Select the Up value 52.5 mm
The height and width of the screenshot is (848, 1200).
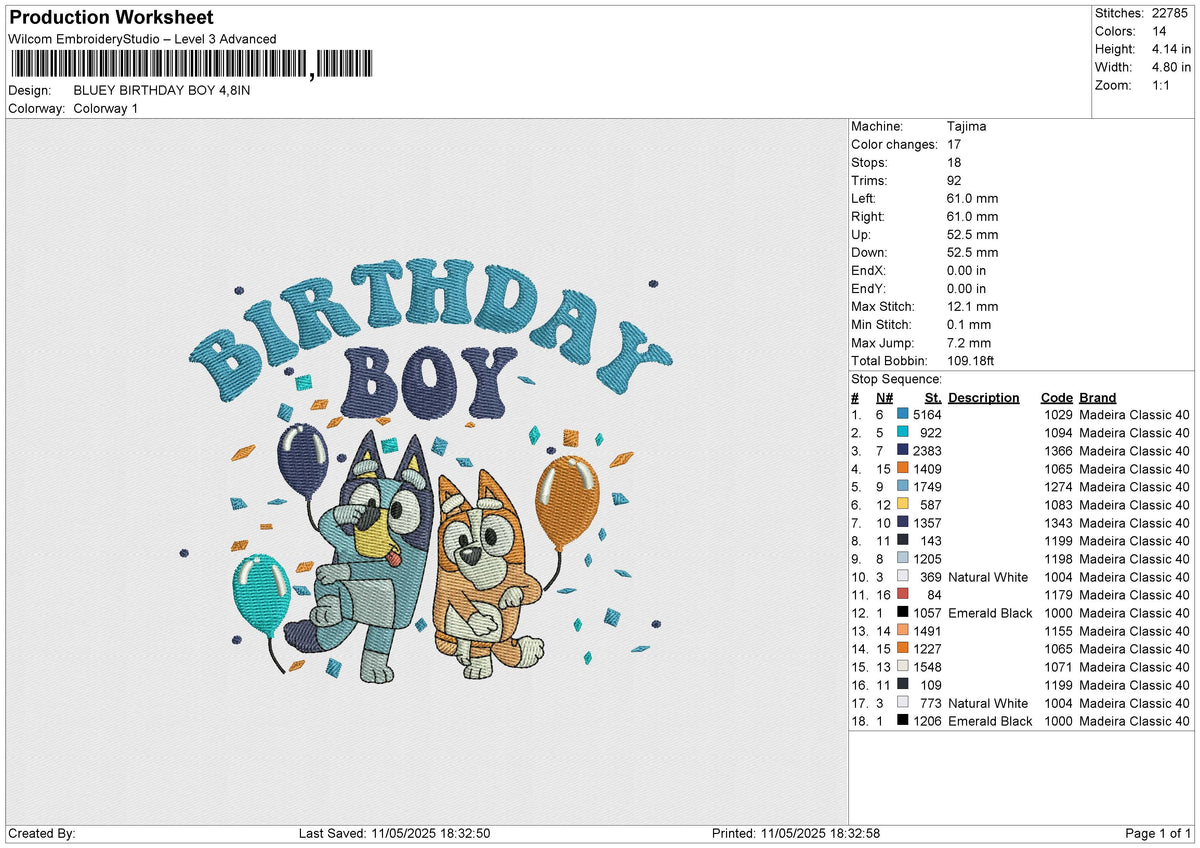tap(972, 234)
